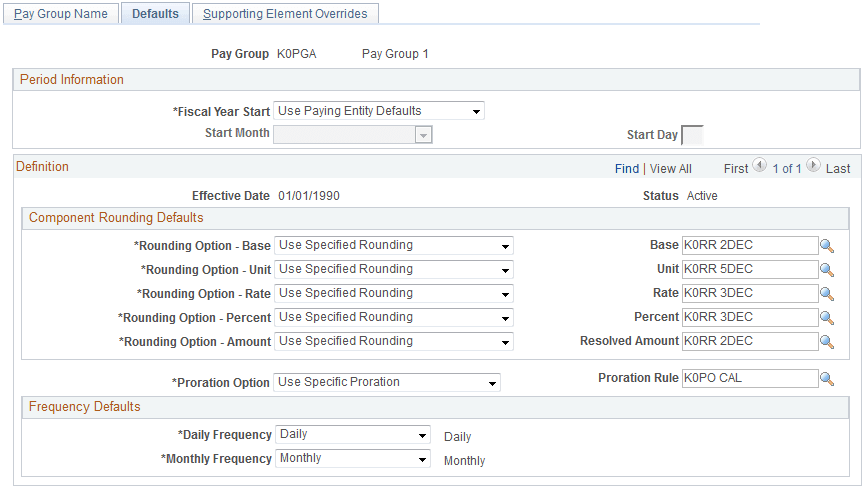Click the Find link
865x489 pixels.
pyautogui.click(x=627, y=169)
